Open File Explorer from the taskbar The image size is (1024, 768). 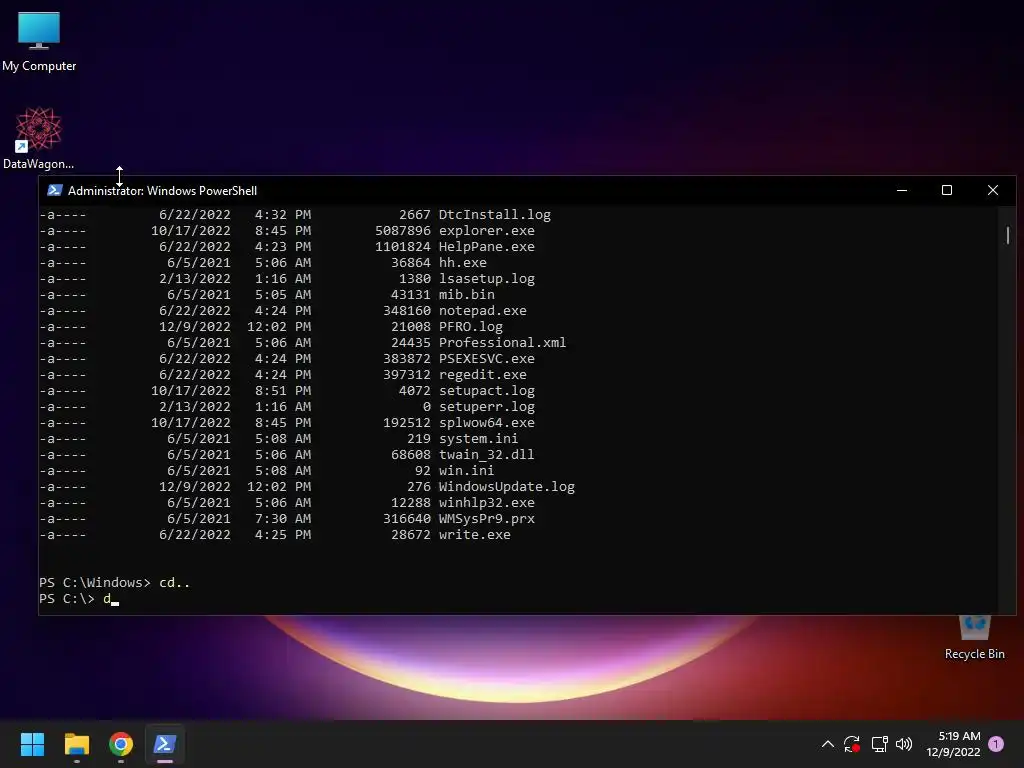(x=76, y=744)
